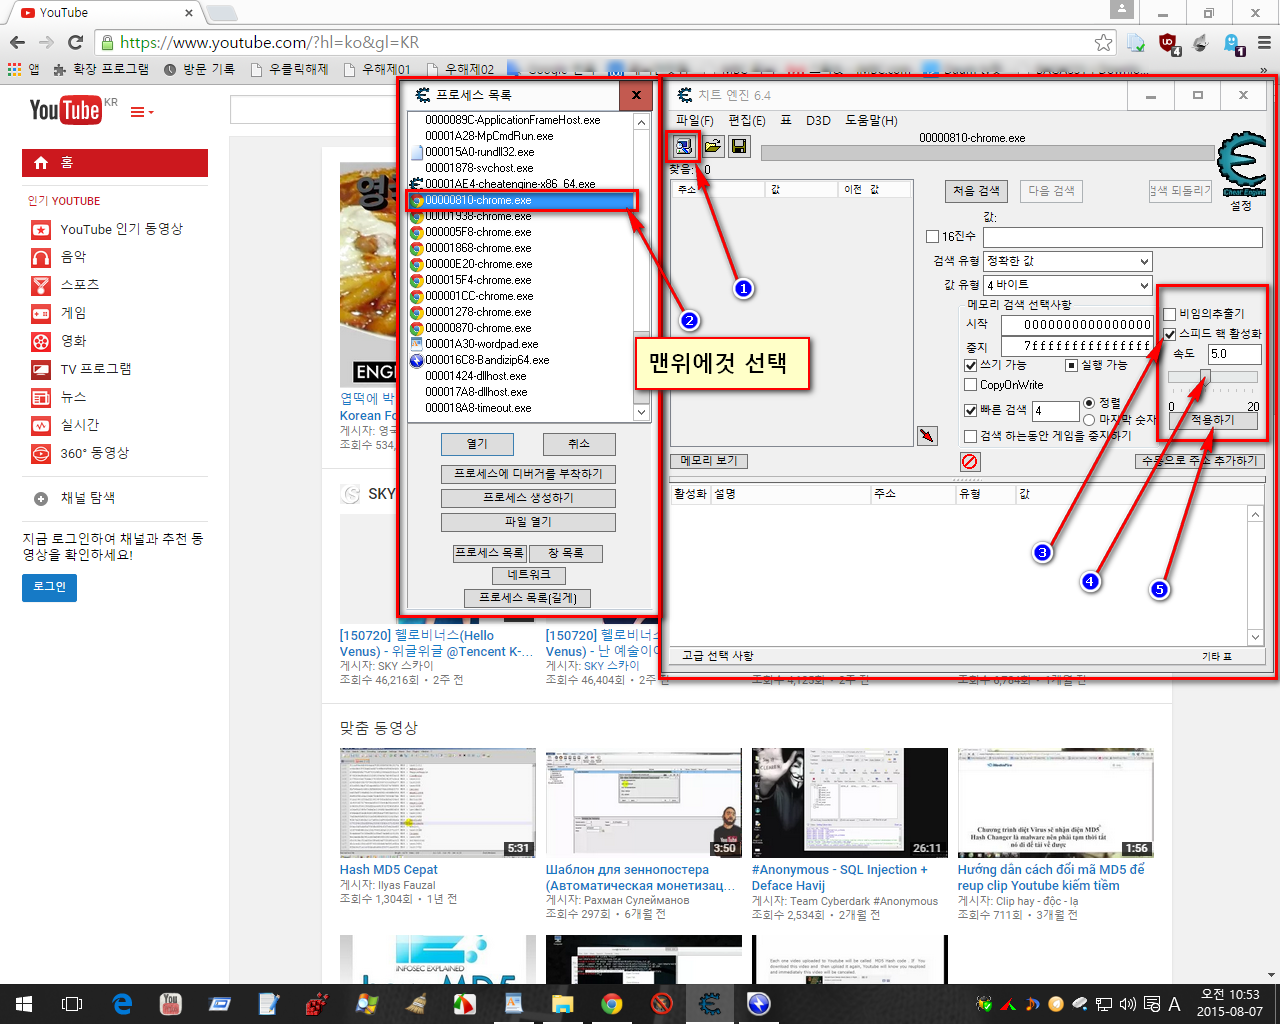
Task: Click the 열기 open button in process list
Action: [478, 444]
